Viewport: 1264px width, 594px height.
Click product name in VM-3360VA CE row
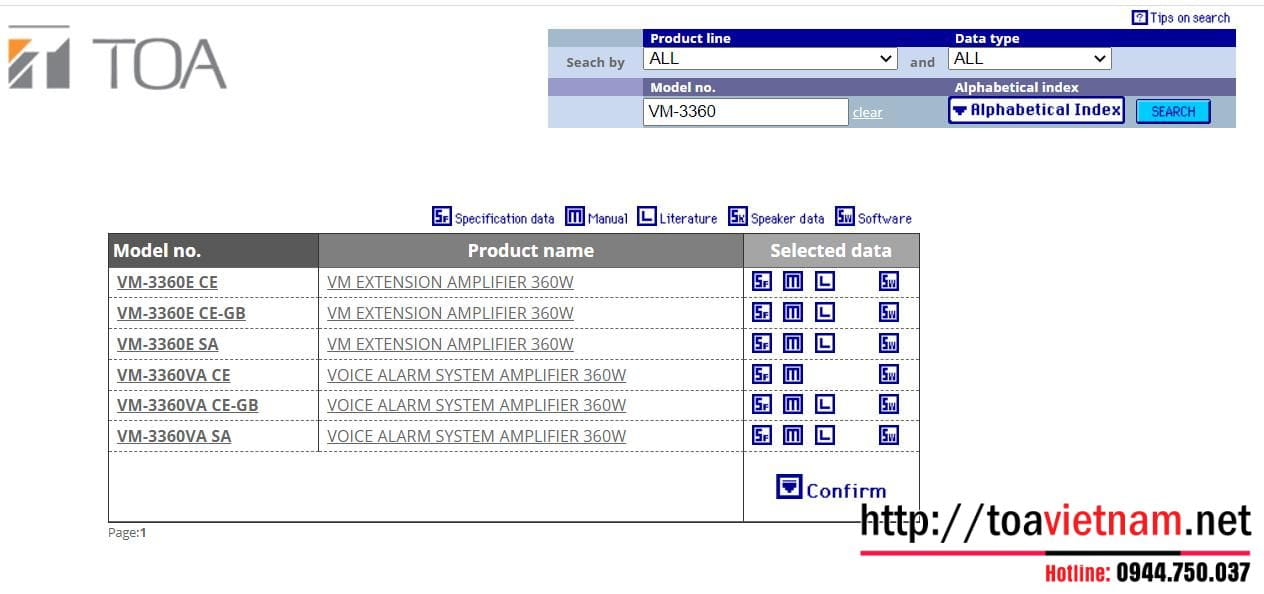[476, 375]
